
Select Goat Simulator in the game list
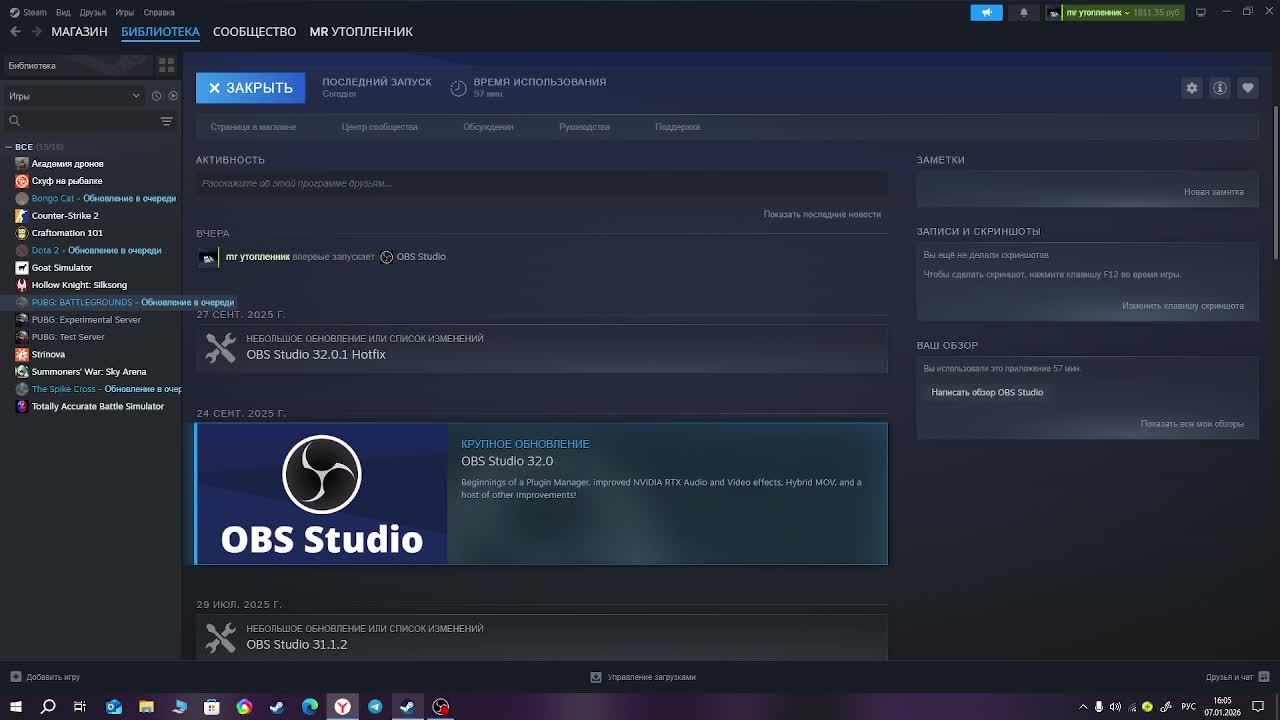pyautogui.click(x=62, y=268)
